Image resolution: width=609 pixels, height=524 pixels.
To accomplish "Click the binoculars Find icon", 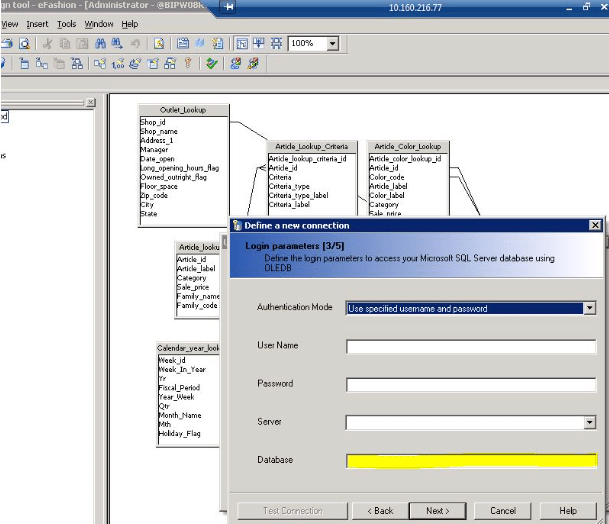I will pos(99,44).
